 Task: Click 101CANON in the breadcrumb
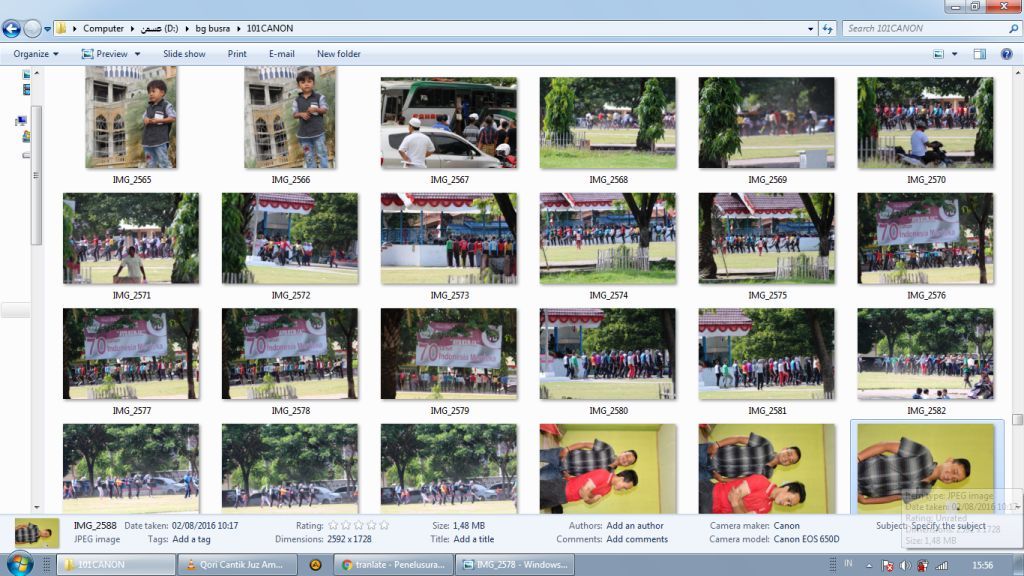[x=270, y=29]
